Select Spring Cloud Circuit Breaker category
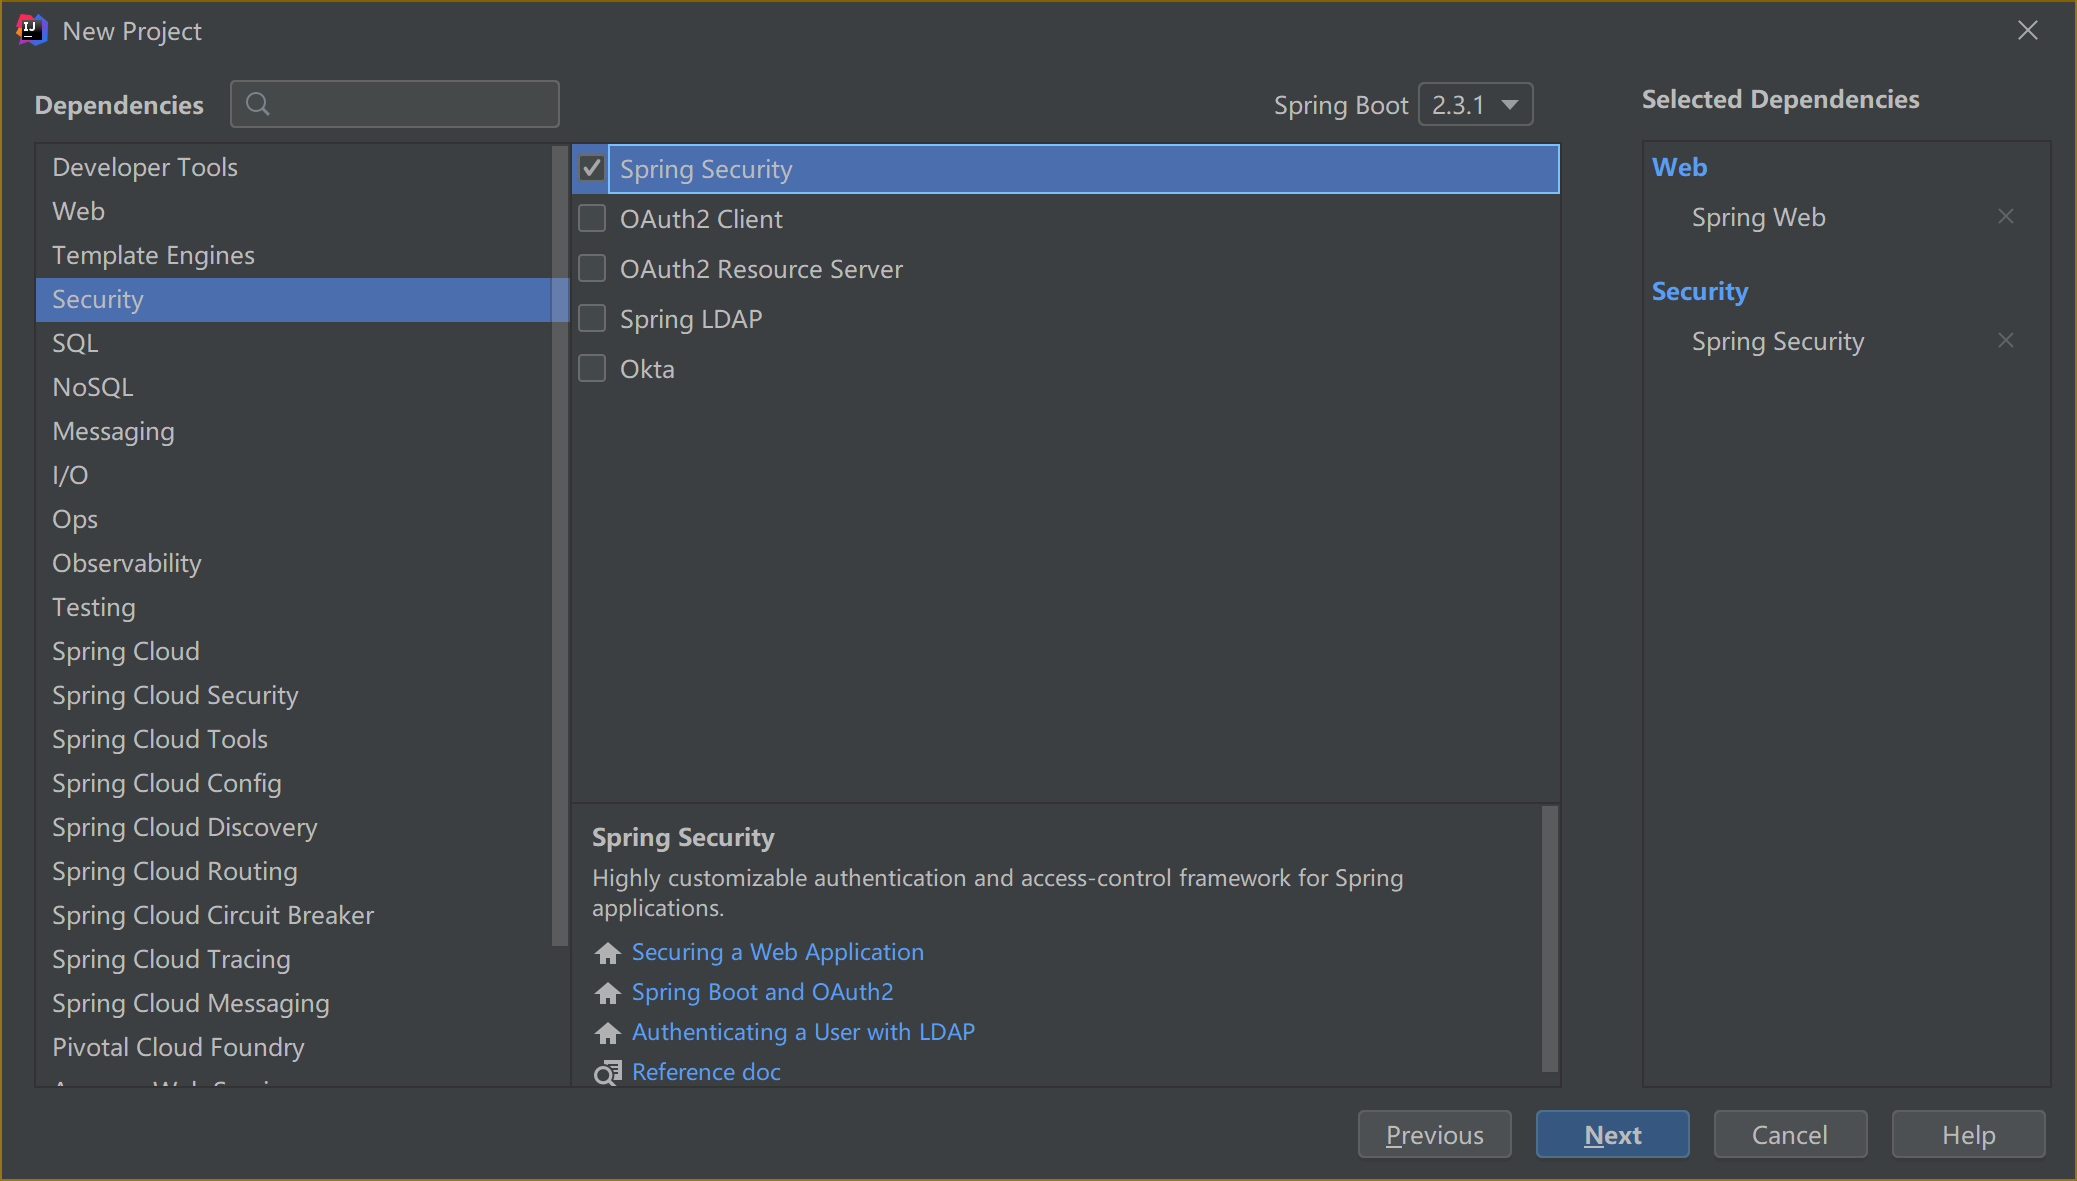This screenshot has width=2077, height=1181. click(294, 915)
